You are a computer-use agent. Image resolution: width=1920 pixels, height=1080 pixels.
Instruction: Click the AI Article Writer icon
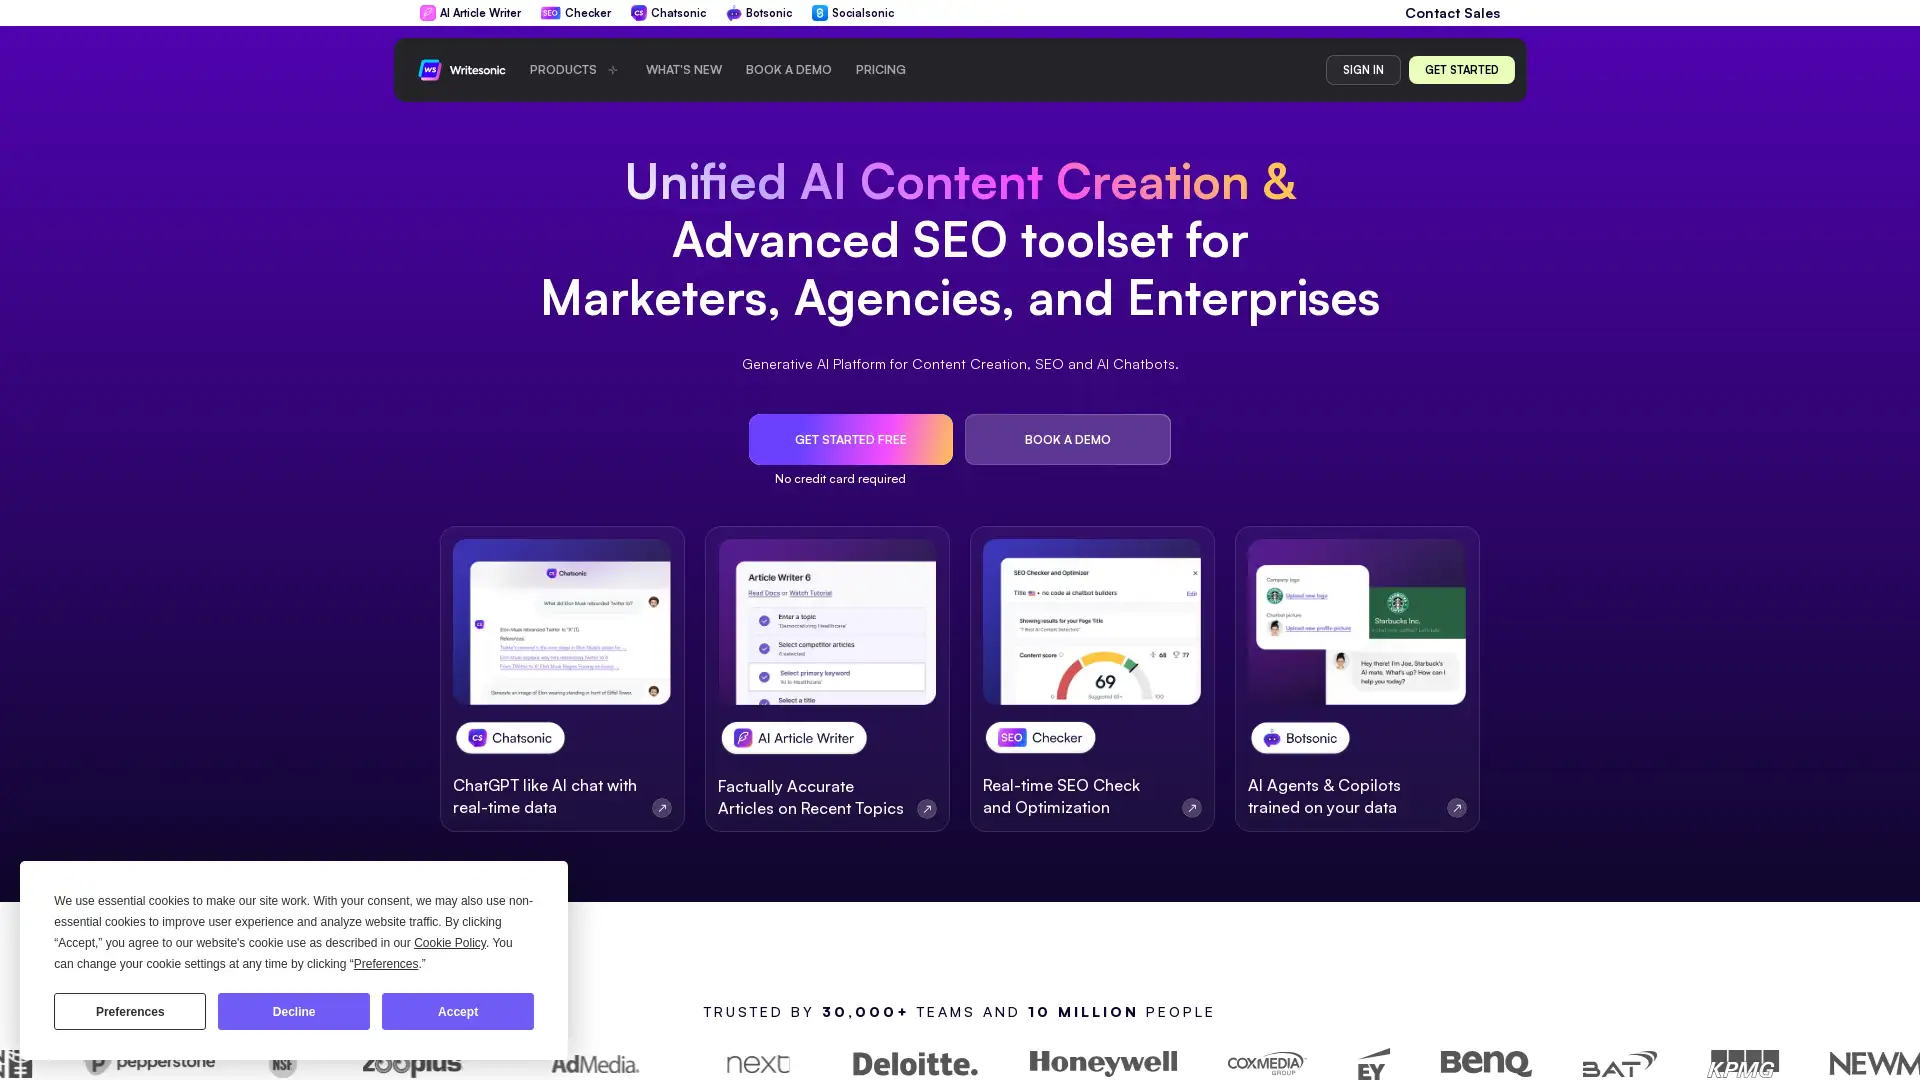point(427,13)
